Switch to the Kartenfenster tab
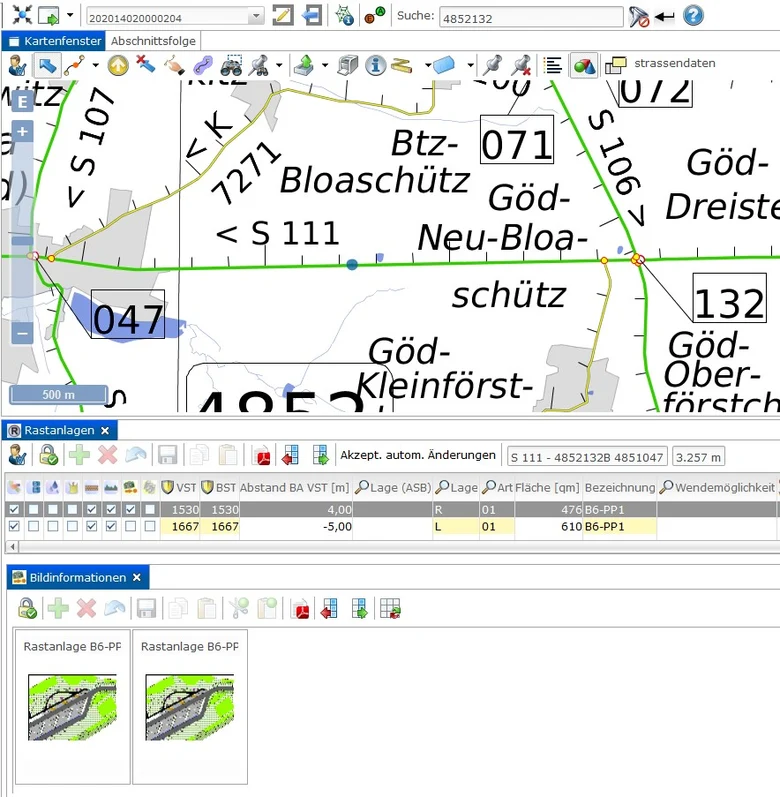The width and height of the screenshot is (780, 797). pyautogui.click(x=54, y=41)
